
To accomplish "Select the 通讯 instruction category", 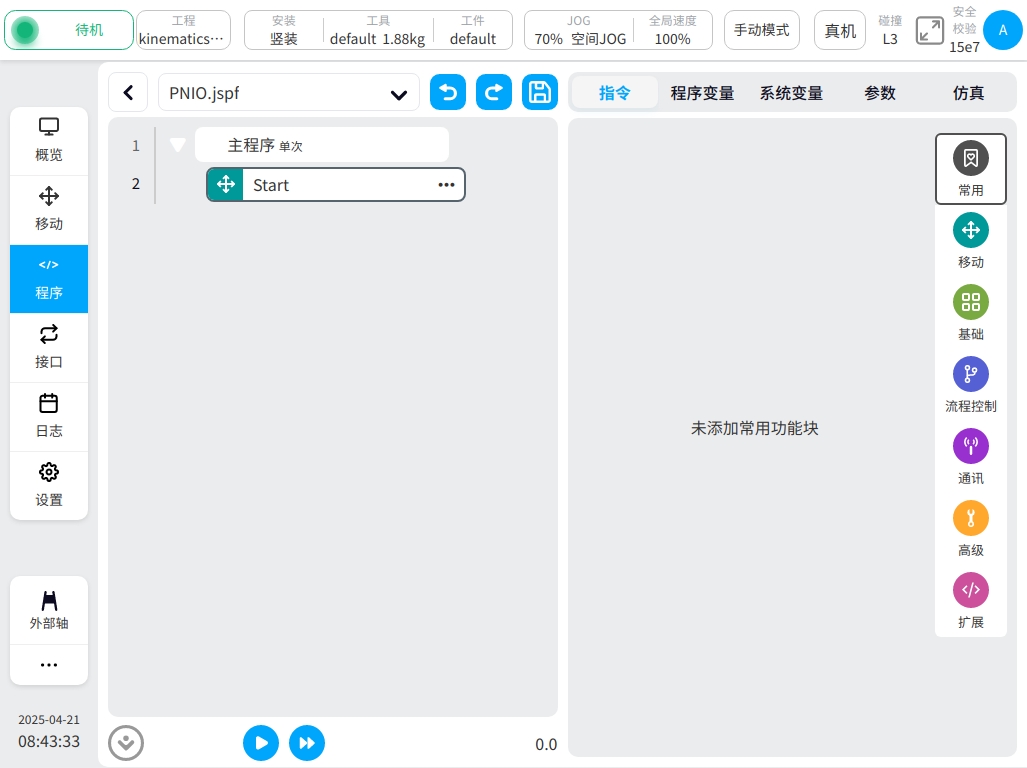I will pos(970,457).
